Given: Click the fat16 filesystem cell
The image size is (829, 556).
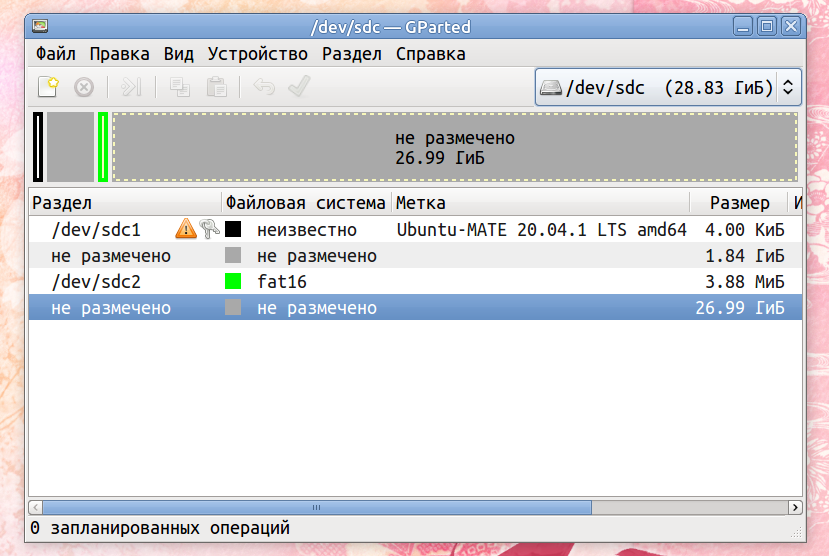Looking at the screenshot, I should 282,281.
